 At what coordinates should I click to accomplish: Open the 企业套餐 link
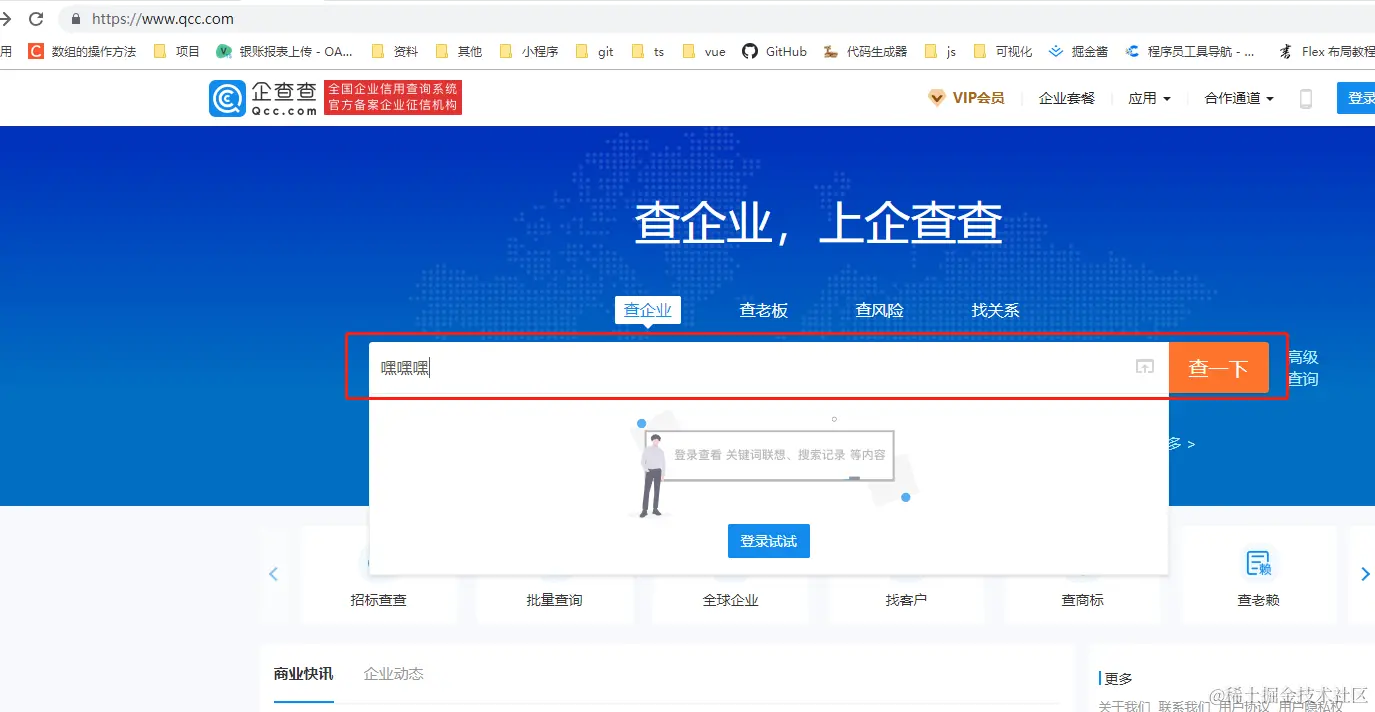click(x=1067, y=98)
